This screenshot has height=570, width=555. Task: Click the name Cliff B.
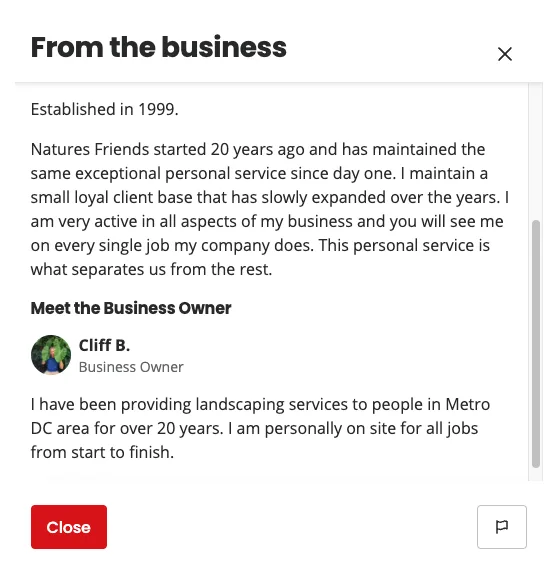104,345
